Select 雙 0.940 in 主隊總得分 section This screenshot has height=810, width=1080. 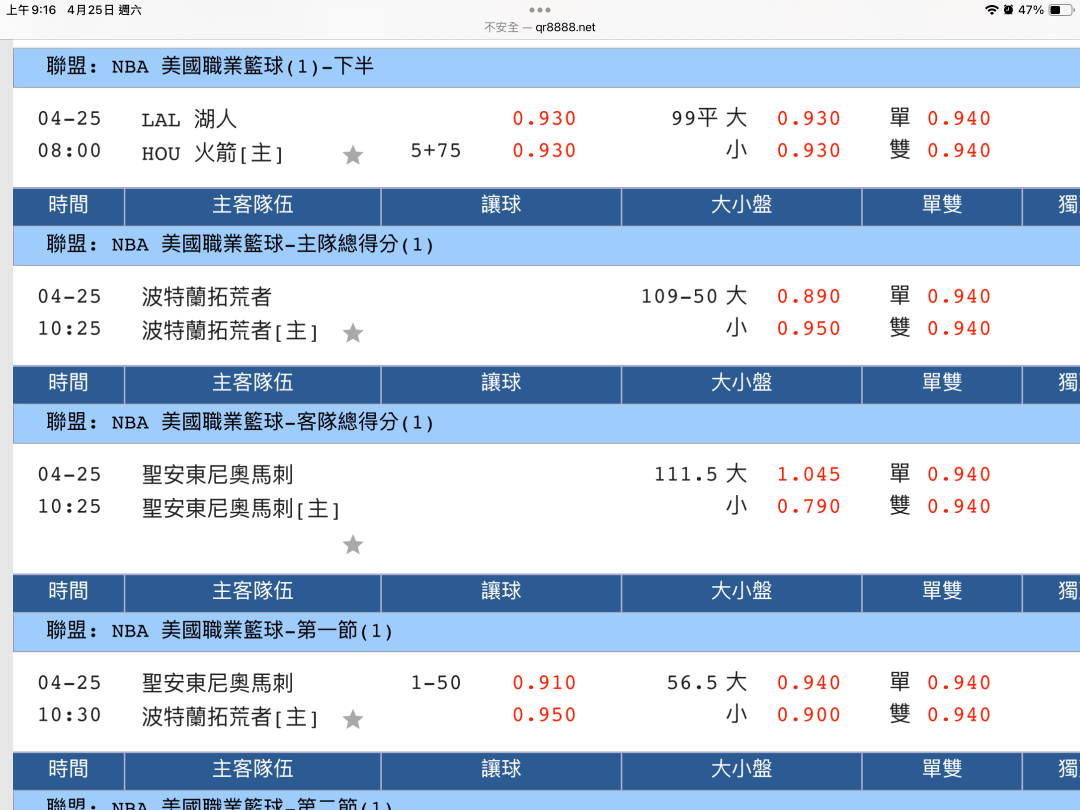(959, 329)
